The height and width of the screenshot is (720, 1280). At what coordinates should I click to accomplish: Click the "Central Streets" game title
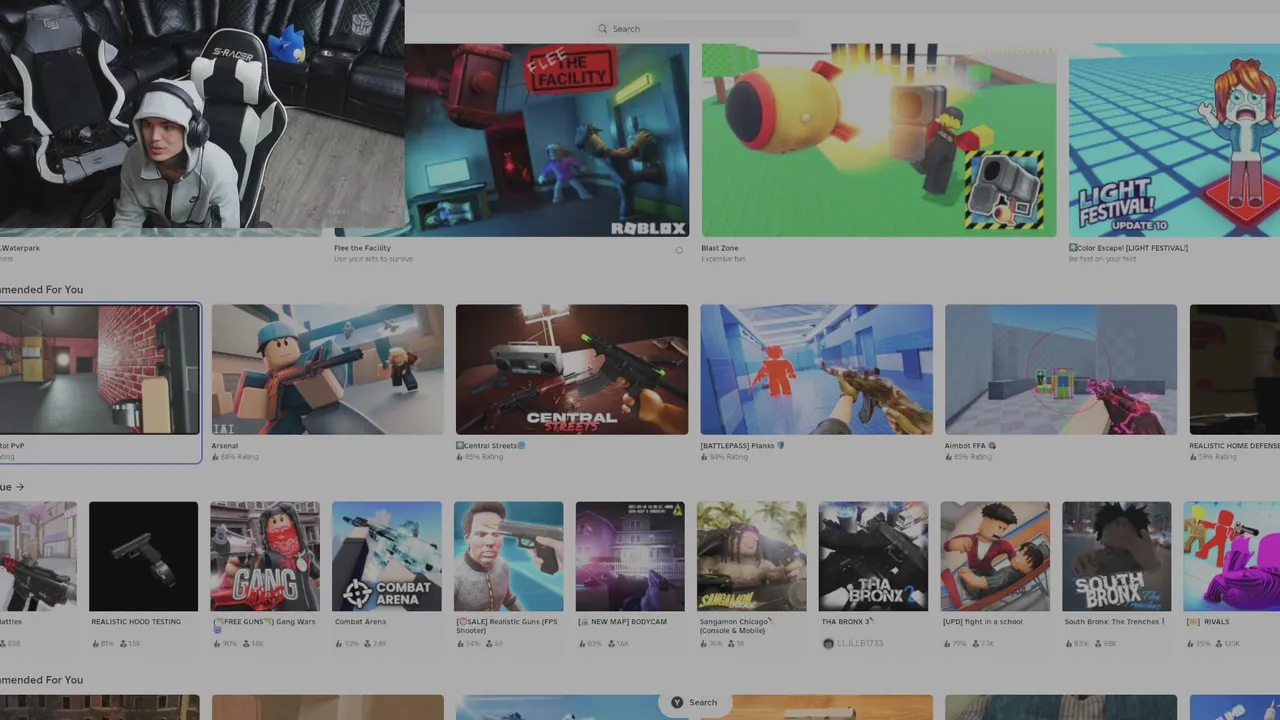490,446
